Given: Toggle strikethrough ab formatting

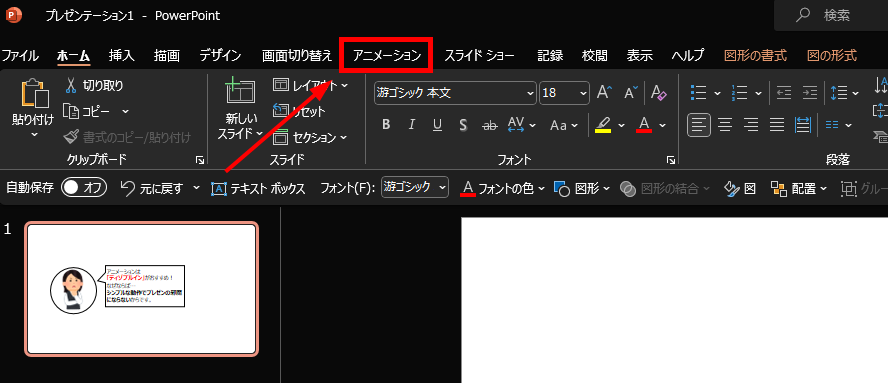Looking at the screenshot, I should click(489, 125).
